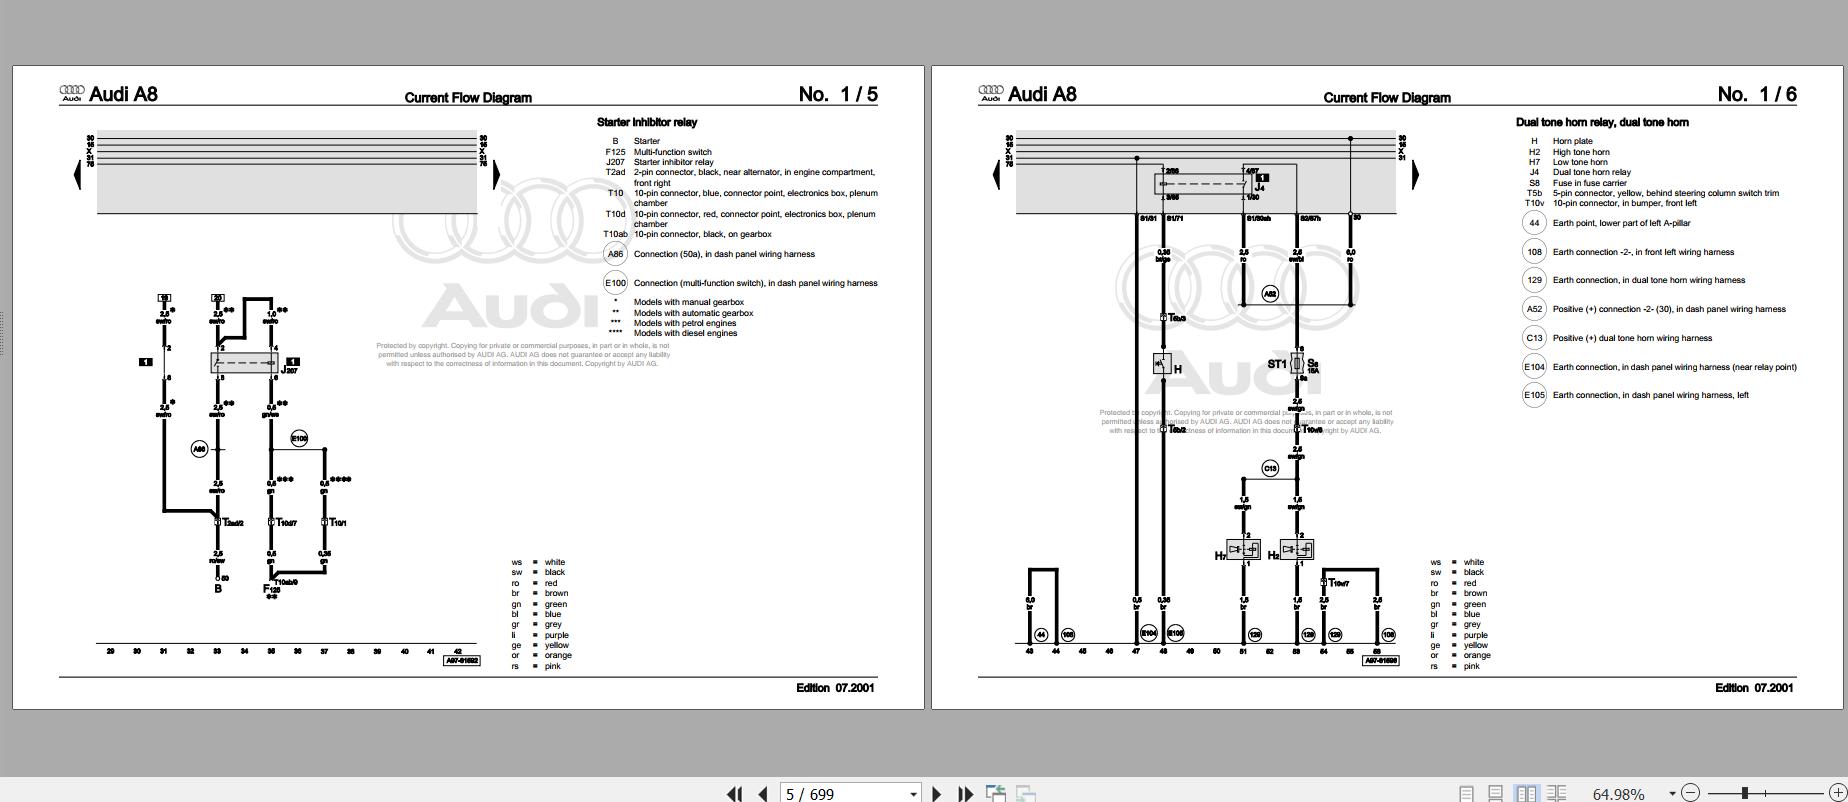This screenshot has height=802, width=1848.
Task: Click the zoom out minus button
Action: (1690, 793)
